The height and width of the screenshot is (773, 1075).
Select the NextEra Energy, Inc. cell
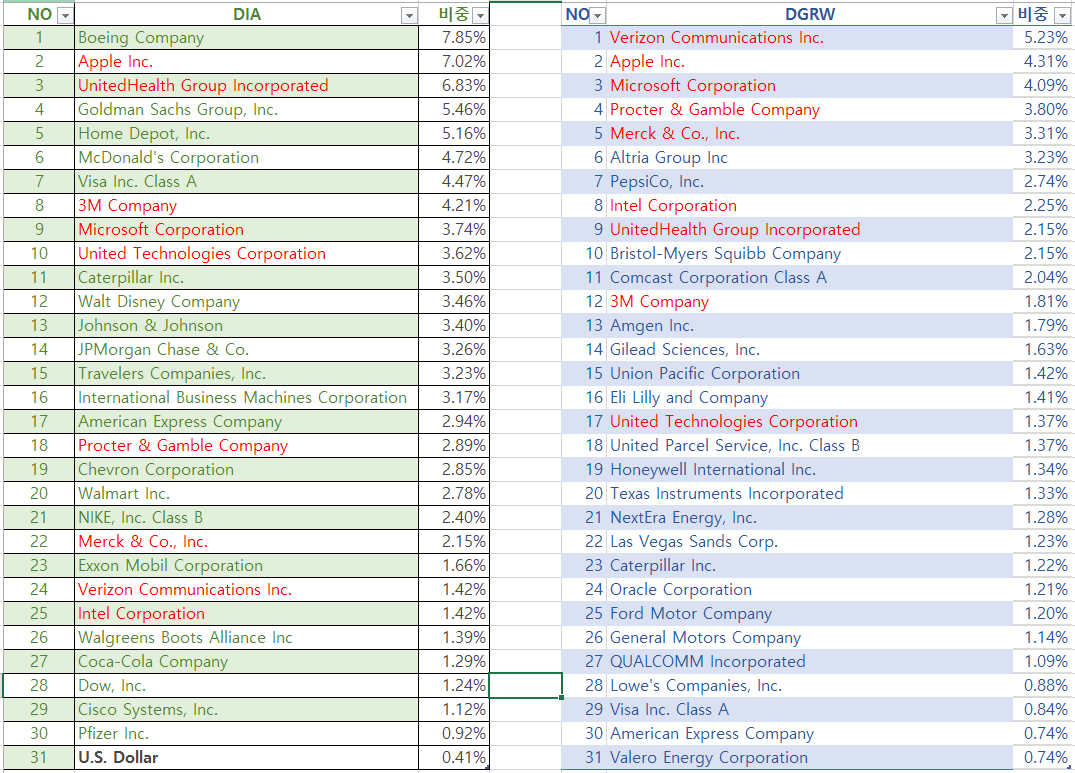pos(810,517)
